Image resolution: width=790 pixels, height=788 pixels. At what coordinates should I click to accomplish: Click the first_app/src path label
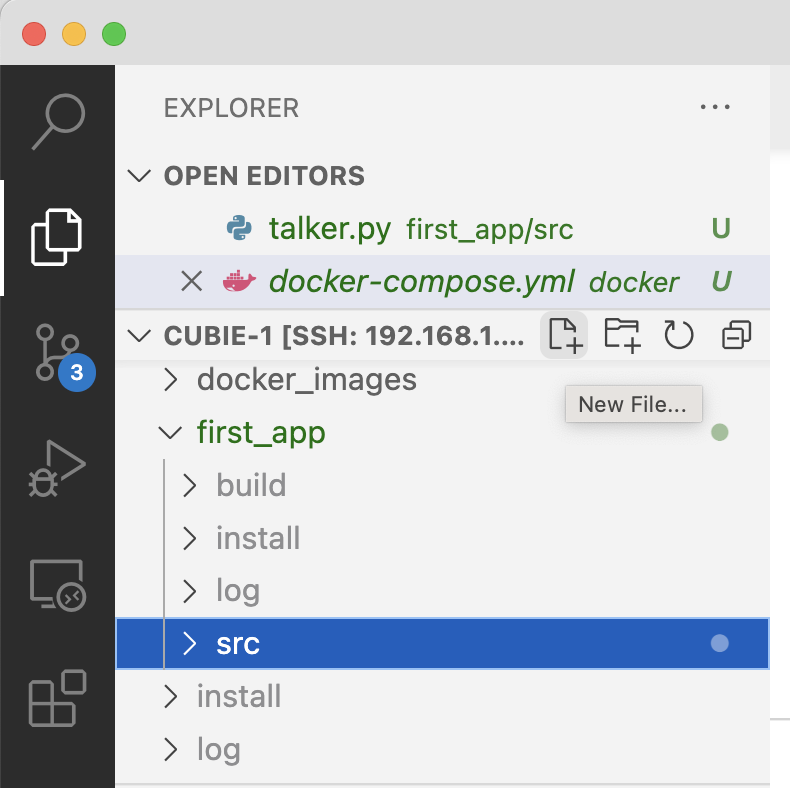[x=490, y=230]
